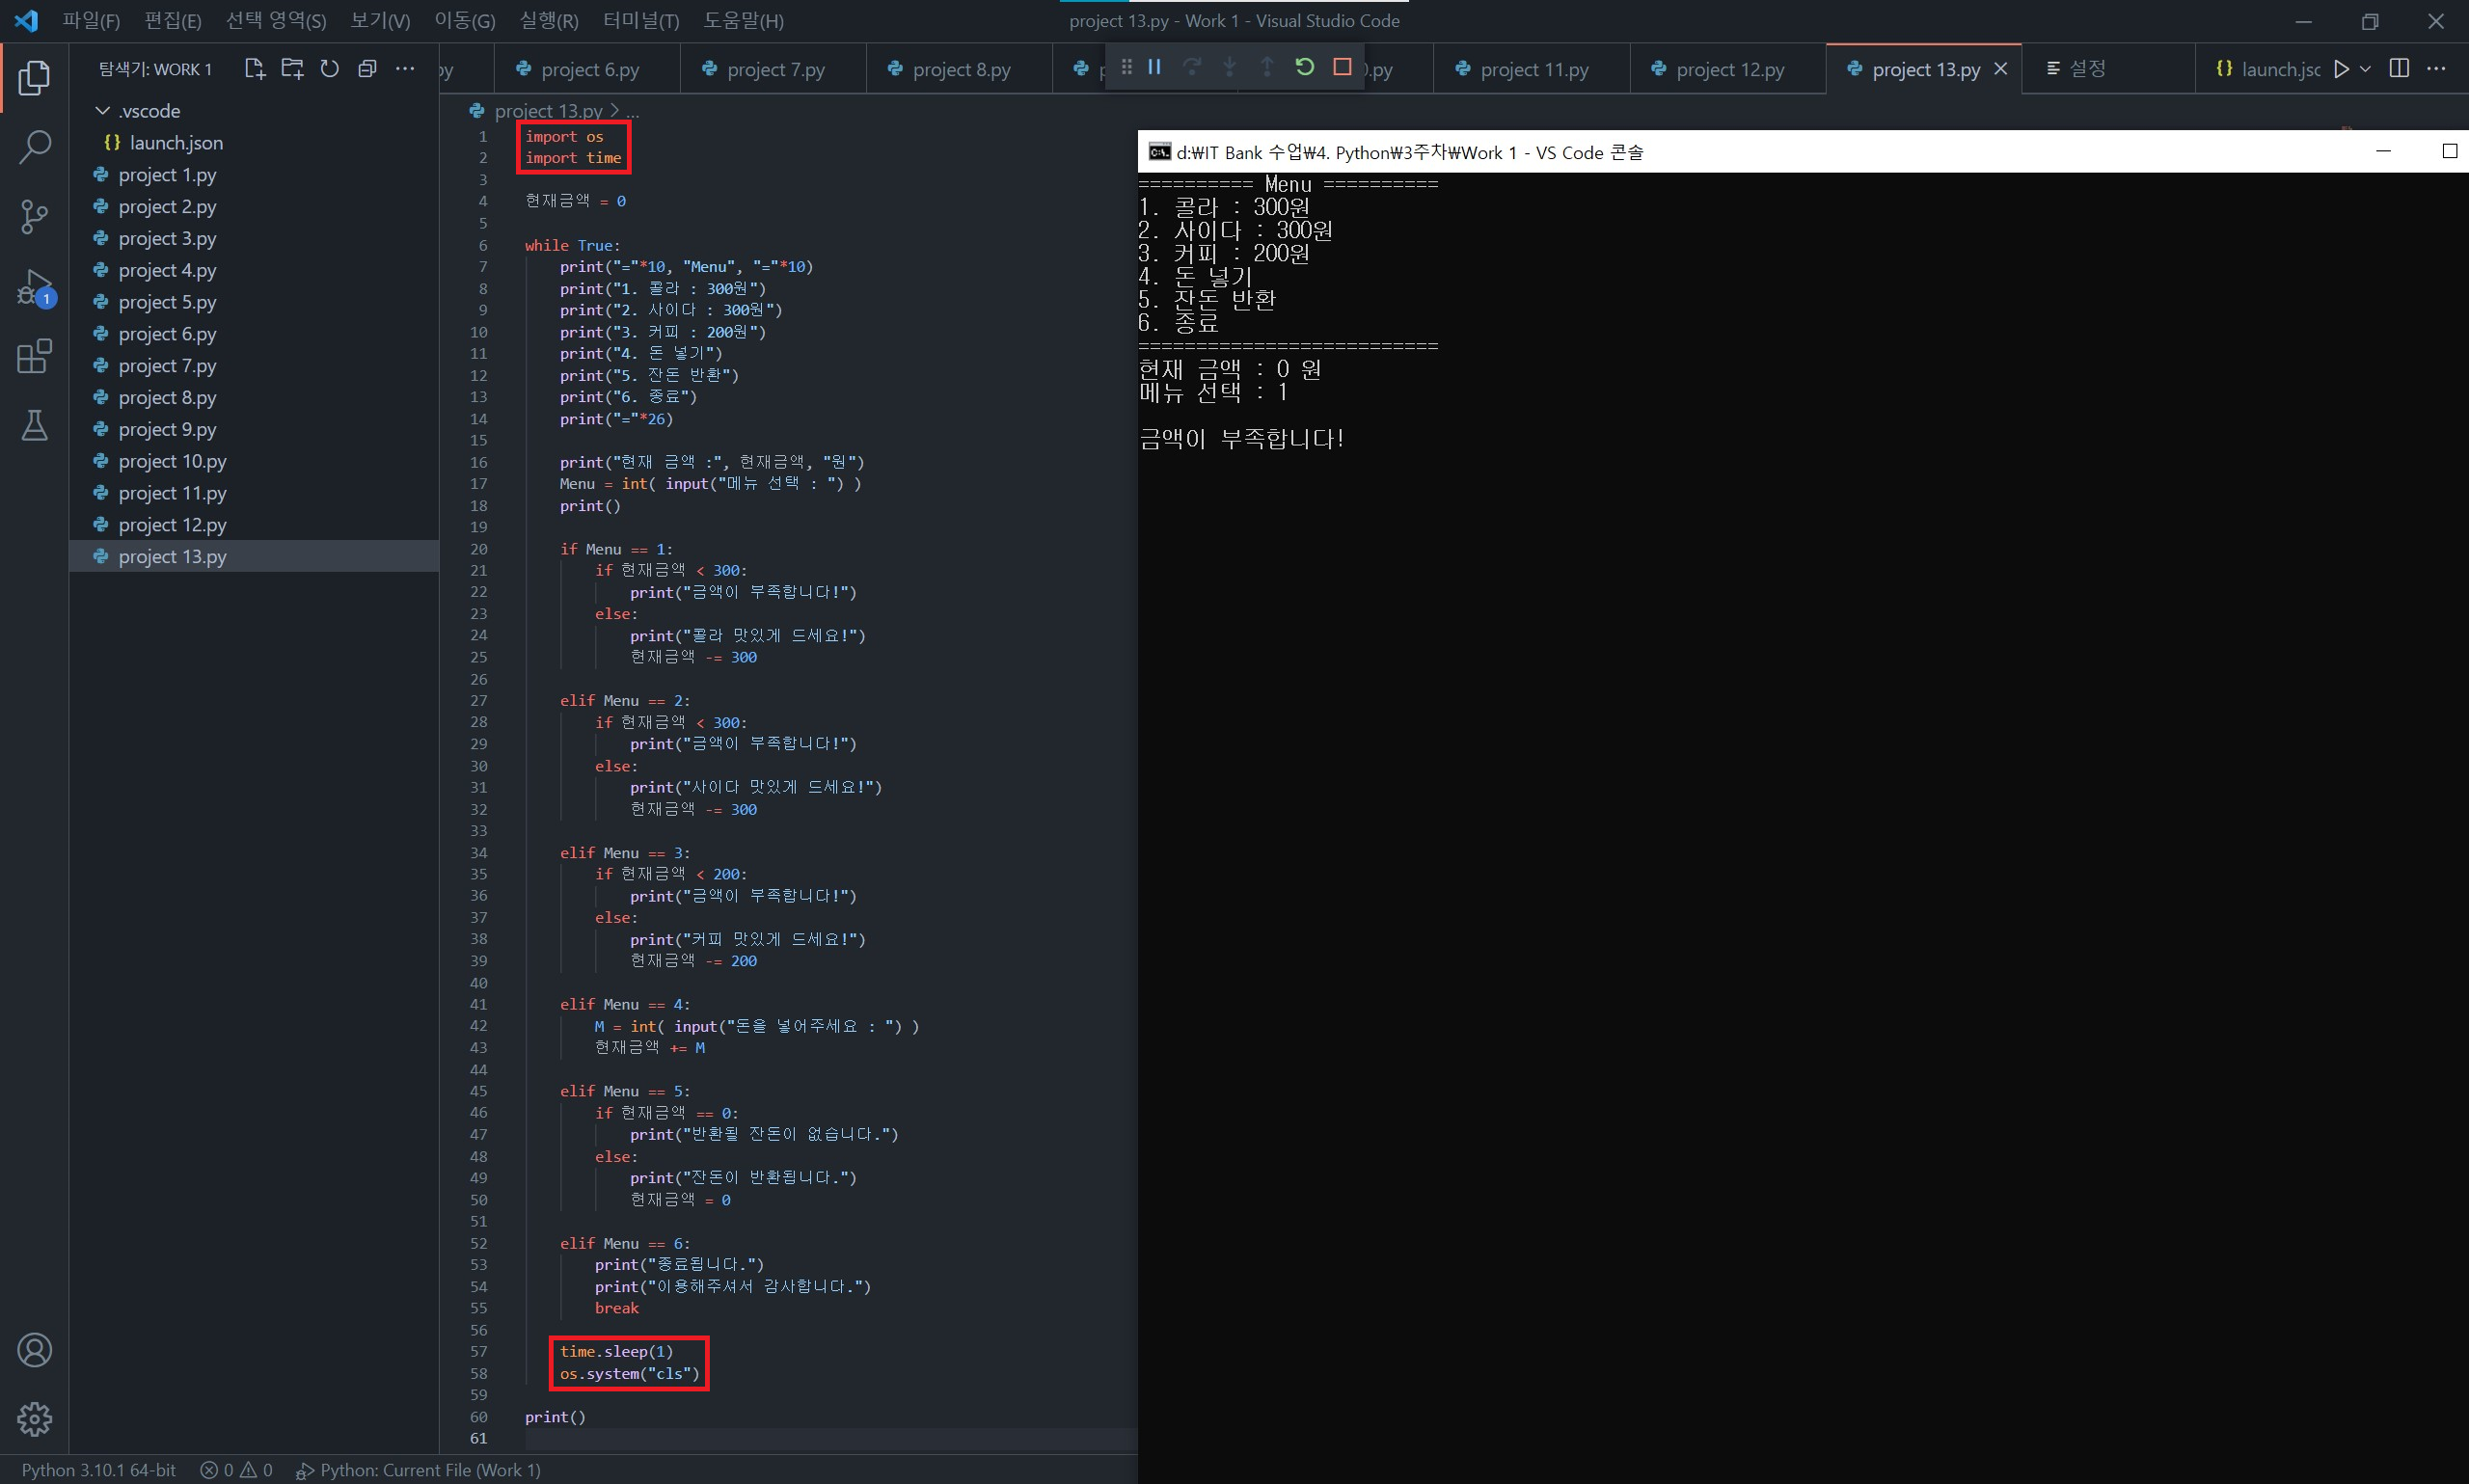Open the 터미널(T) menu
Viewport: 2469px width, 1484px height.
tap(640, 21)
